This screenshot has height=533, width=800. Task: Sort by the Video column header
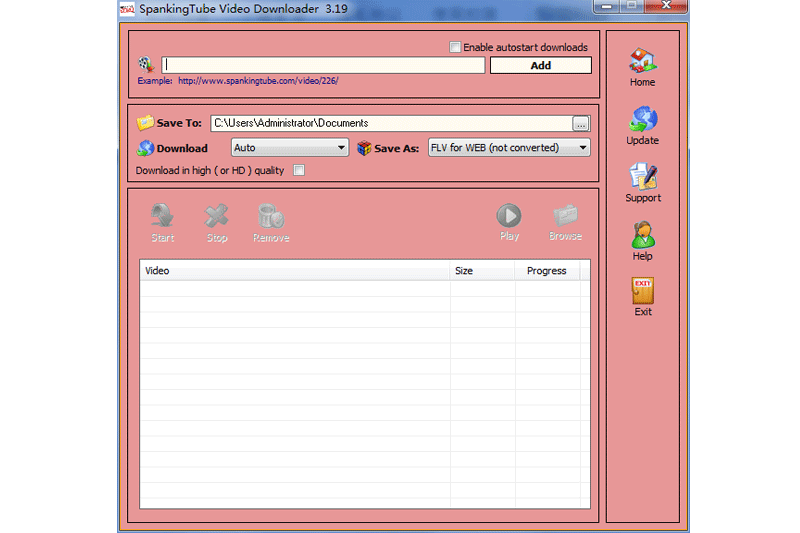point(295,270)
